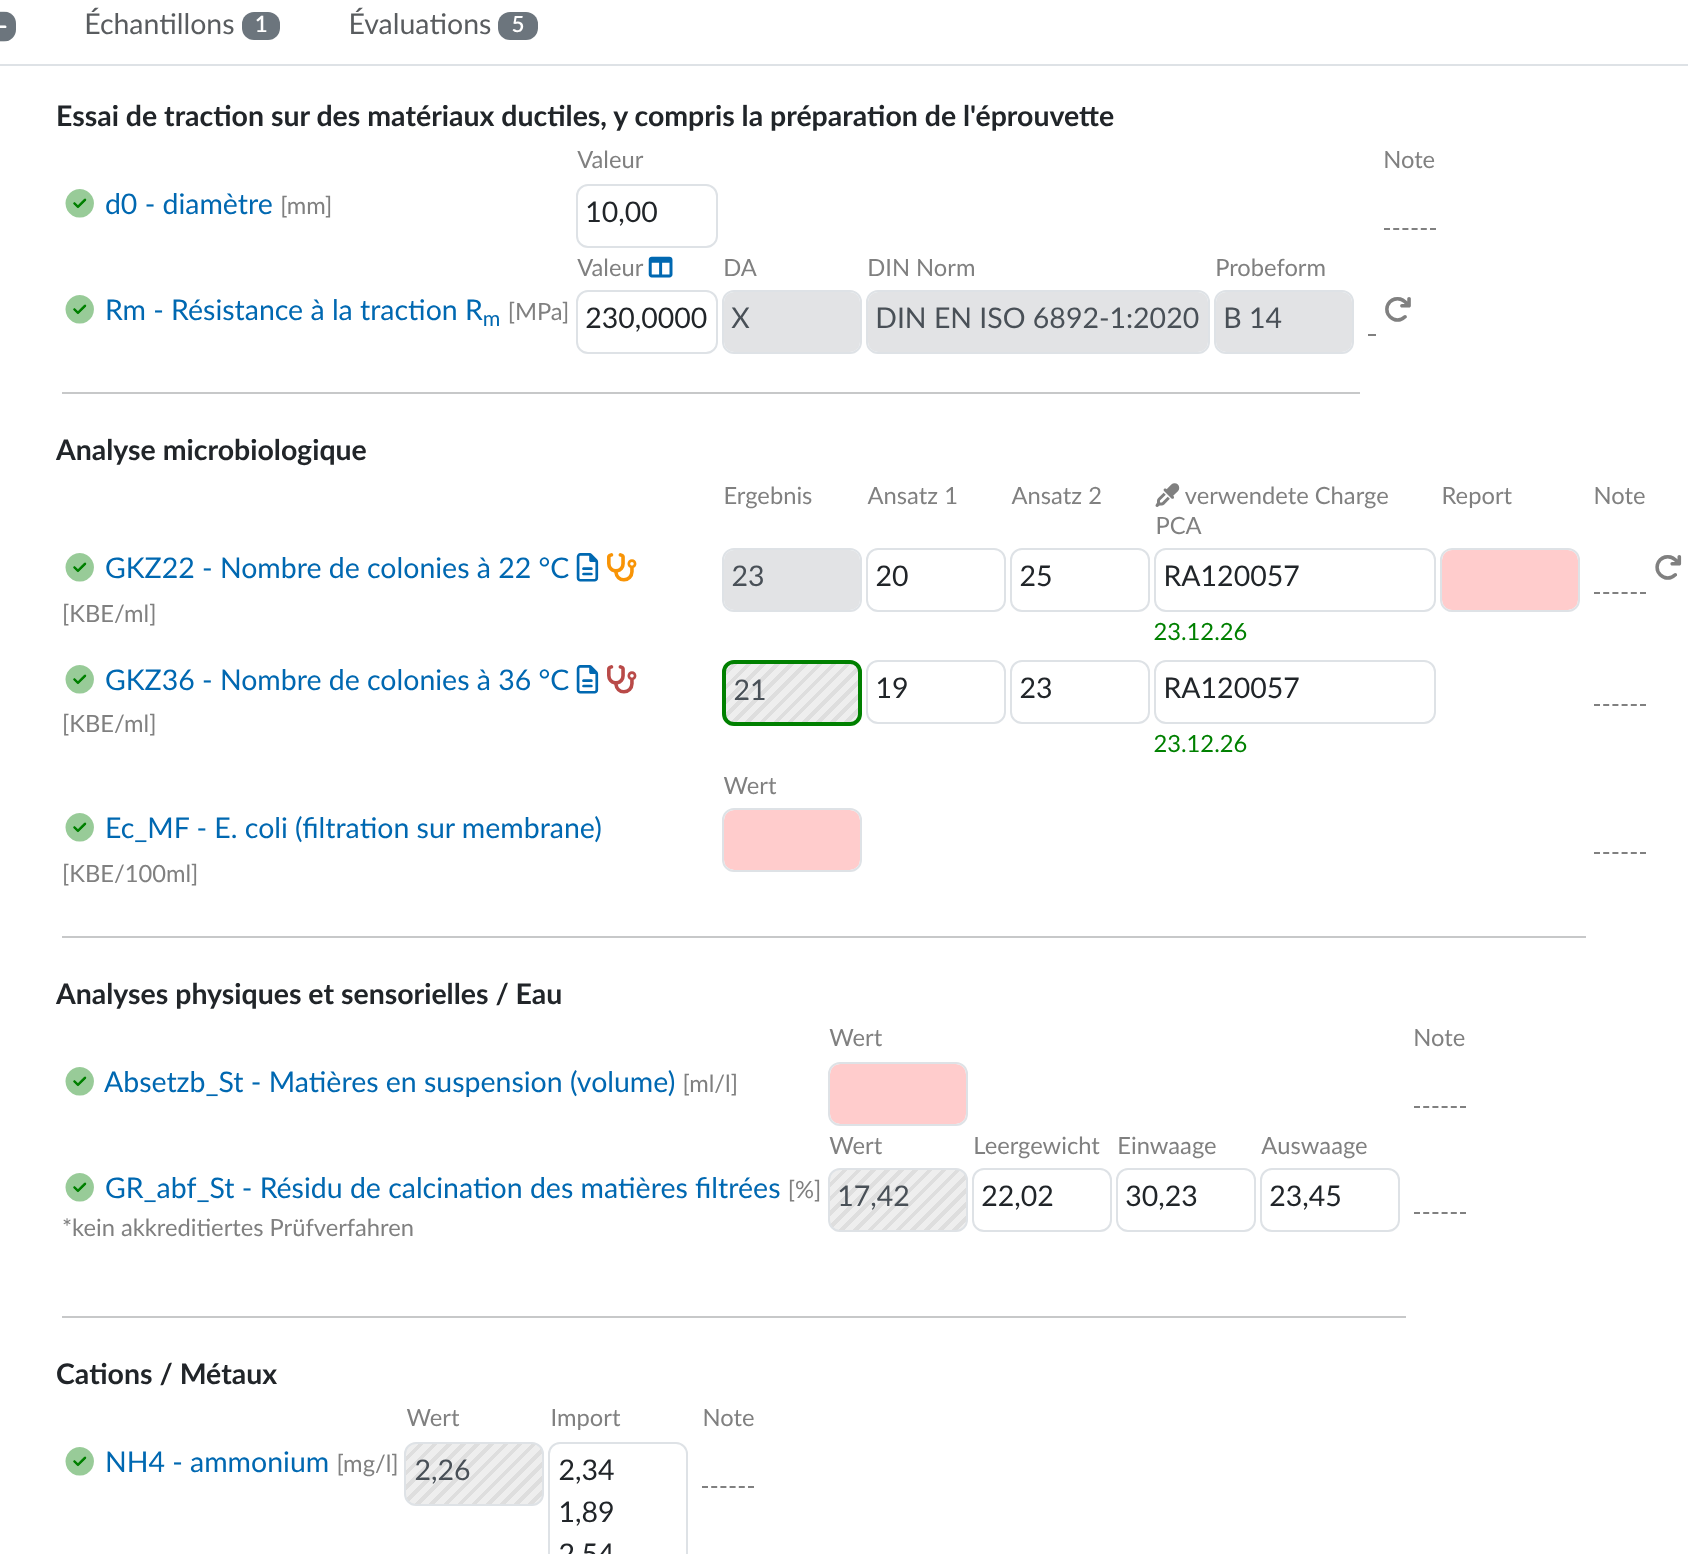Click the green check icon beside GKZ36
Screen dimensions: 1688x1554
coord(79,680)
